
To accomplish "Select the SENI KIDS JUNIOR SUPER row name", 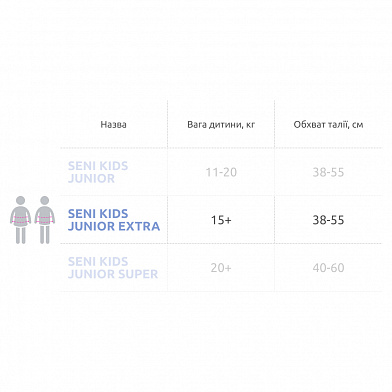I will pyautogui.click(x=113, y=268).
